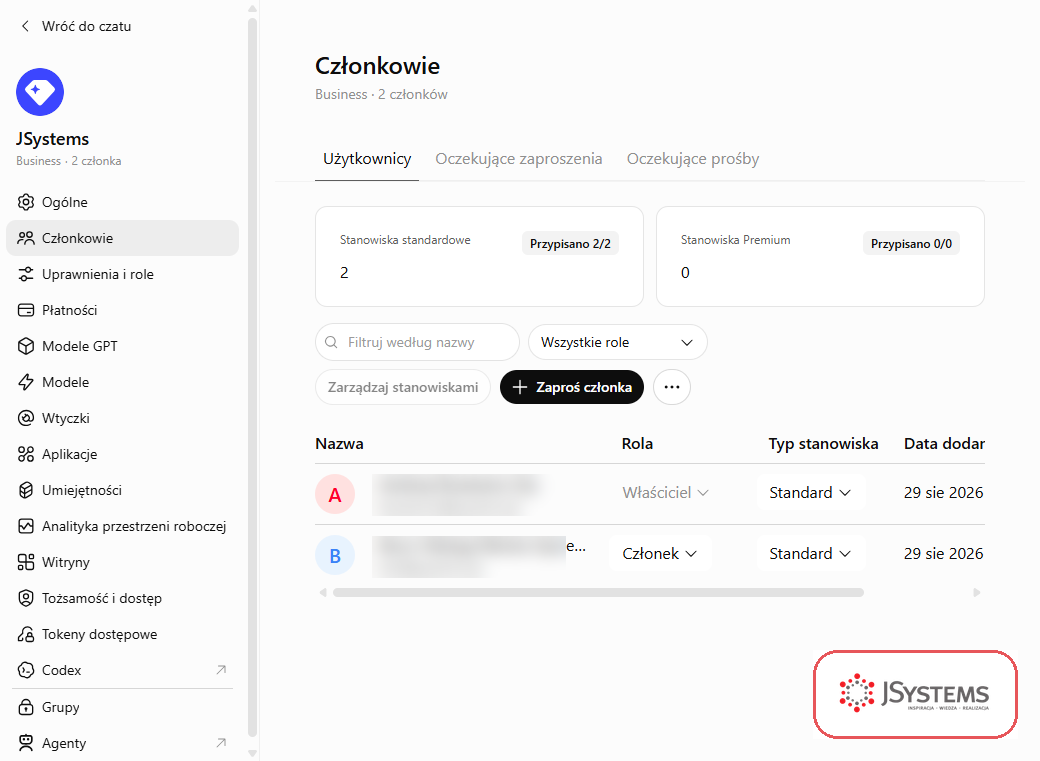1040x761 pixels.
Task: Click the Tokeny dostępowe key icon
Action: coord(26,634)
